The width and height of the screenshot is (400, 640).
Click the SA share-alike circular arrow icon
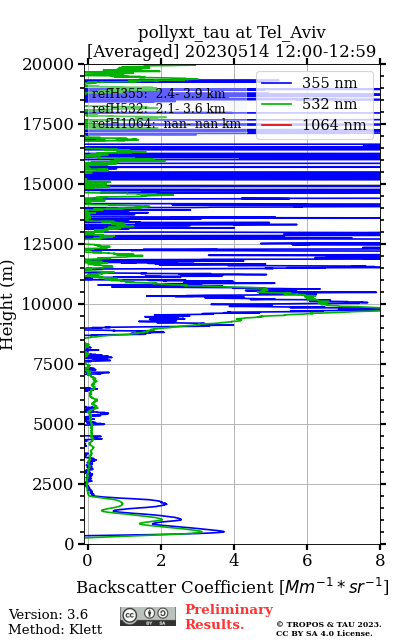coord(163,613)
